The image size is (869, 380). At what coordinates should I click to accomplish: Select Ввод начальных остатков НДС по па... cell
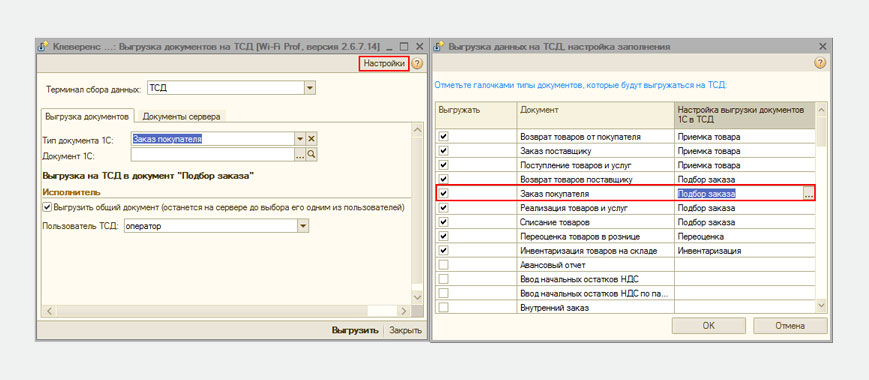[596, 293]
